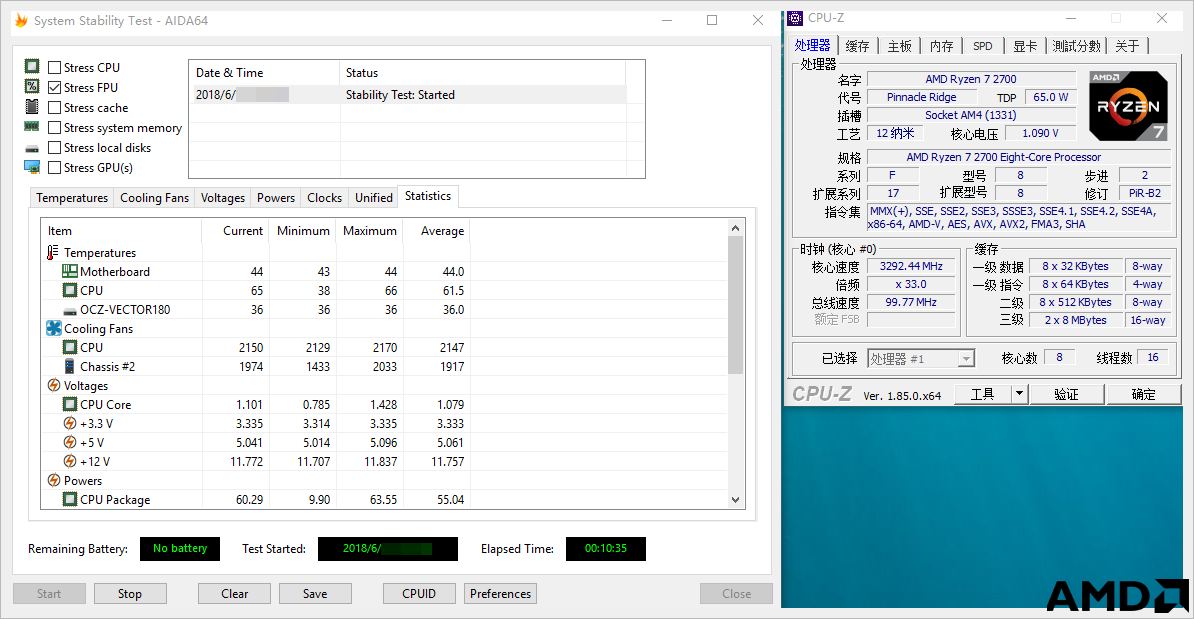Click the Save button
This screenshot has height=619, width=1194.
(315, 594)
